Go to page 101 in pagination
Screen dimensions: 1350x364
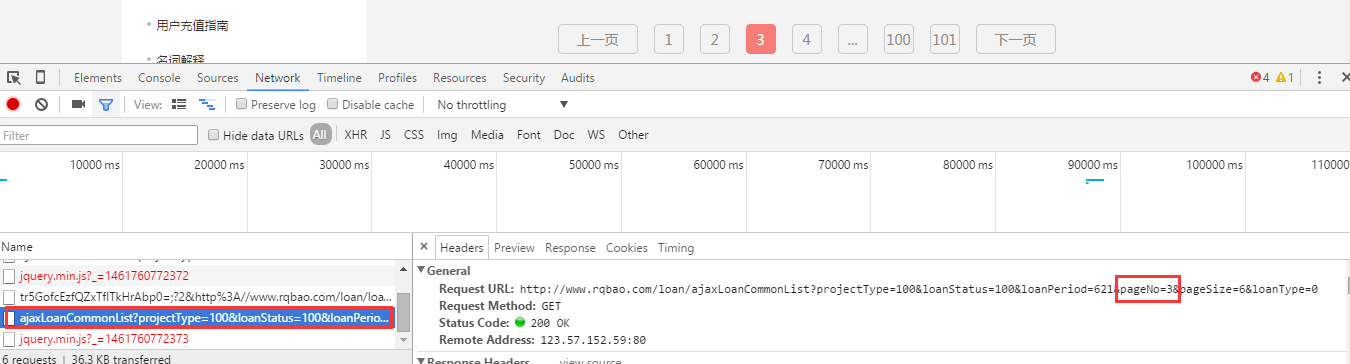(944, 40)
